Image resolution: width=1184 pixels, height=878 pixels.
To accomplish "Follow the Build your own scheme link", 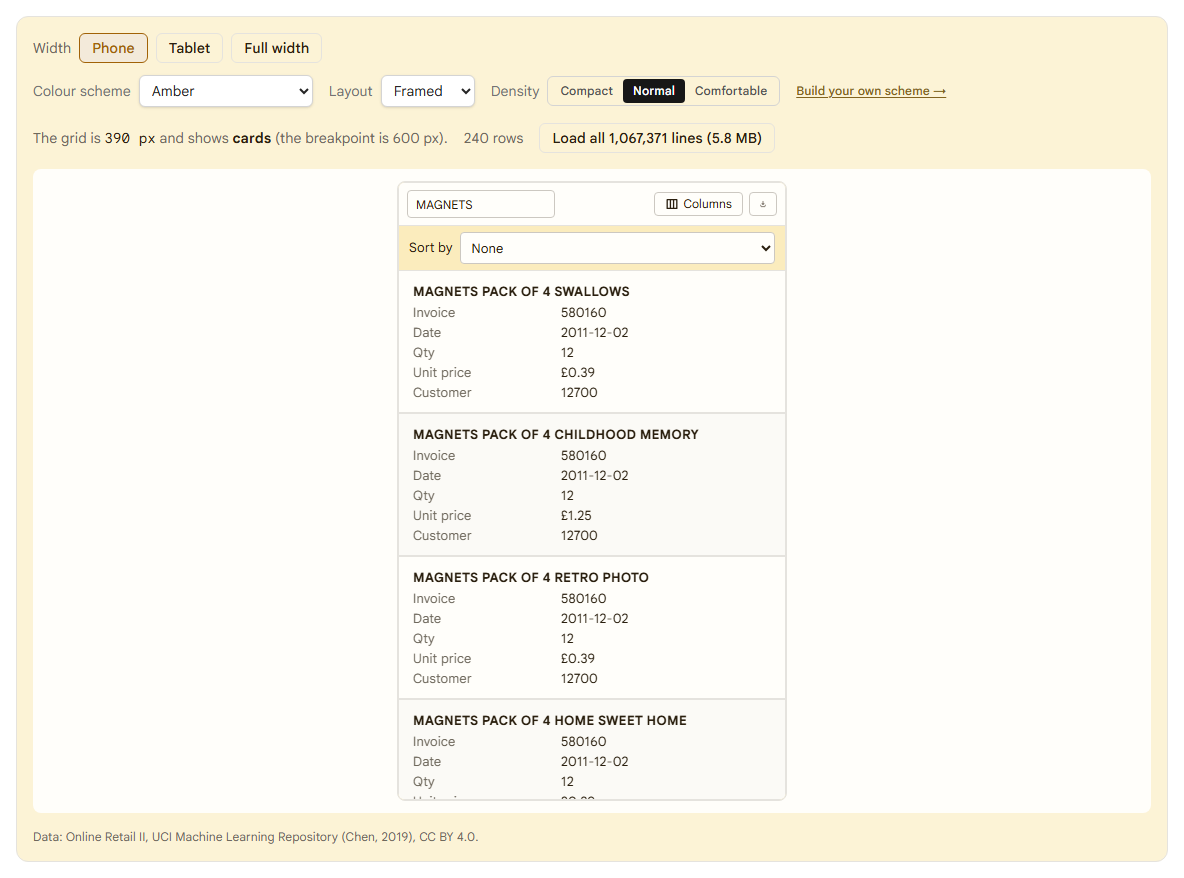I will (x=871, y=91).
